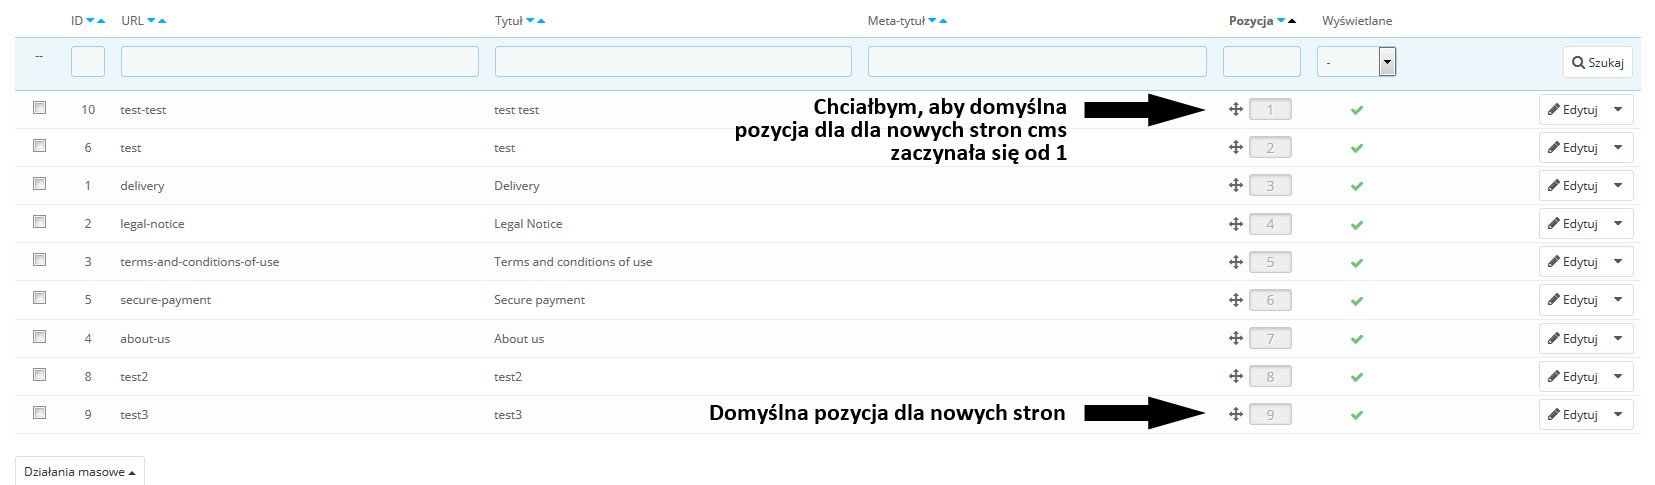Expand Edytuj dropdown arrow for about-us
Image resolution: width=1655 pixels, height=485 pixels.
click(x=1619, y=339)
